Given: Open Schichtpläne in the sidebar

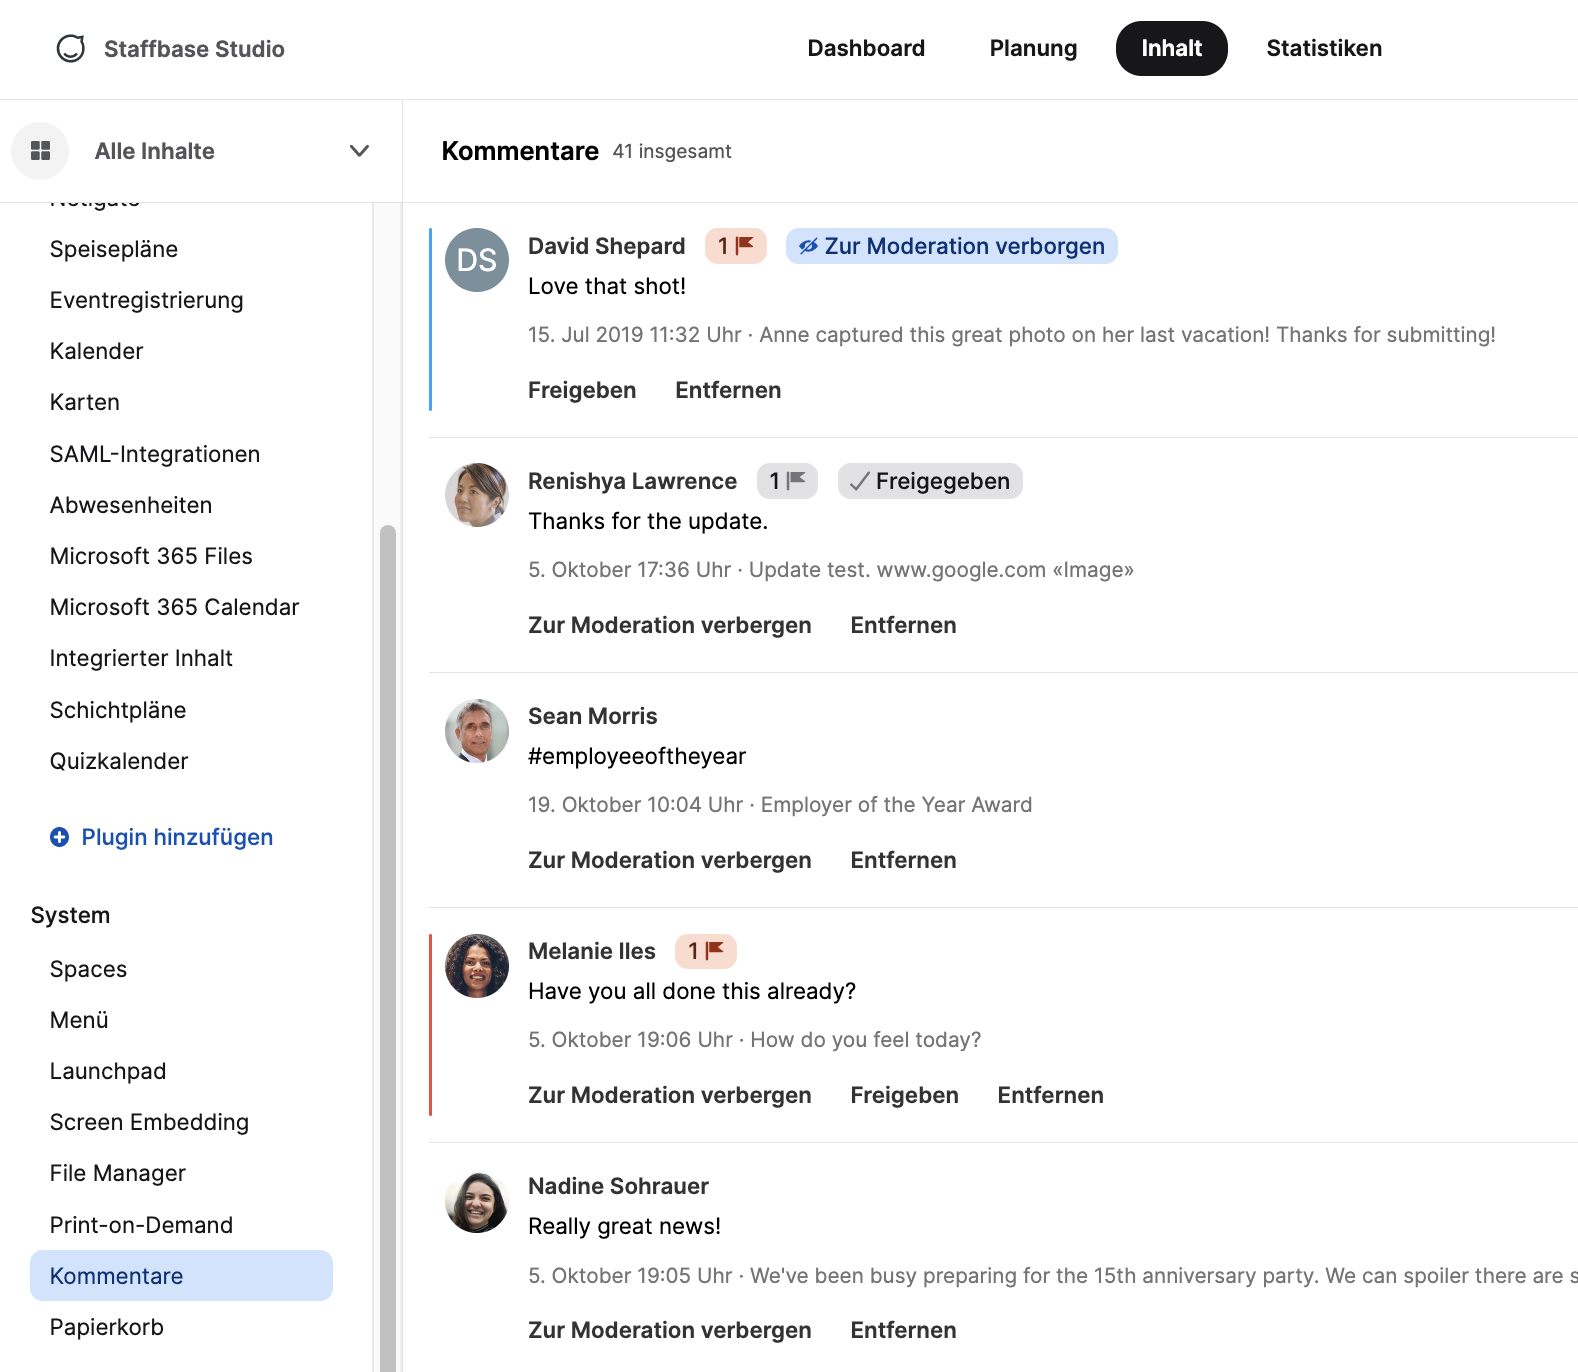Looking at the screenshot, I should (x=118, y=710).
